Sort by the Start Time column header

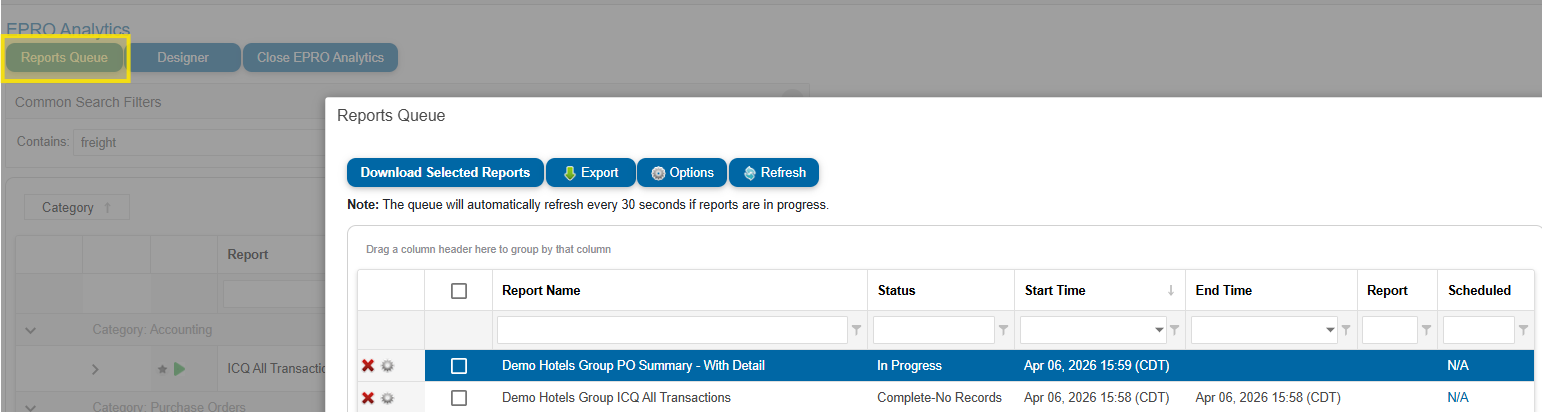(1055, 291)
